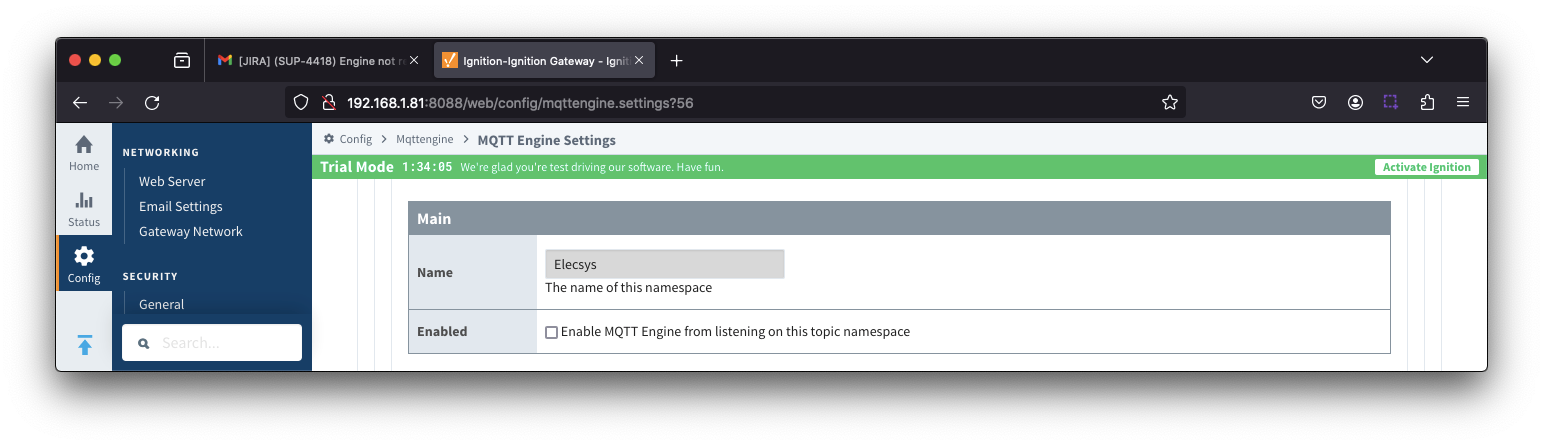Bookmark this page with star icon

(1169, 102)
